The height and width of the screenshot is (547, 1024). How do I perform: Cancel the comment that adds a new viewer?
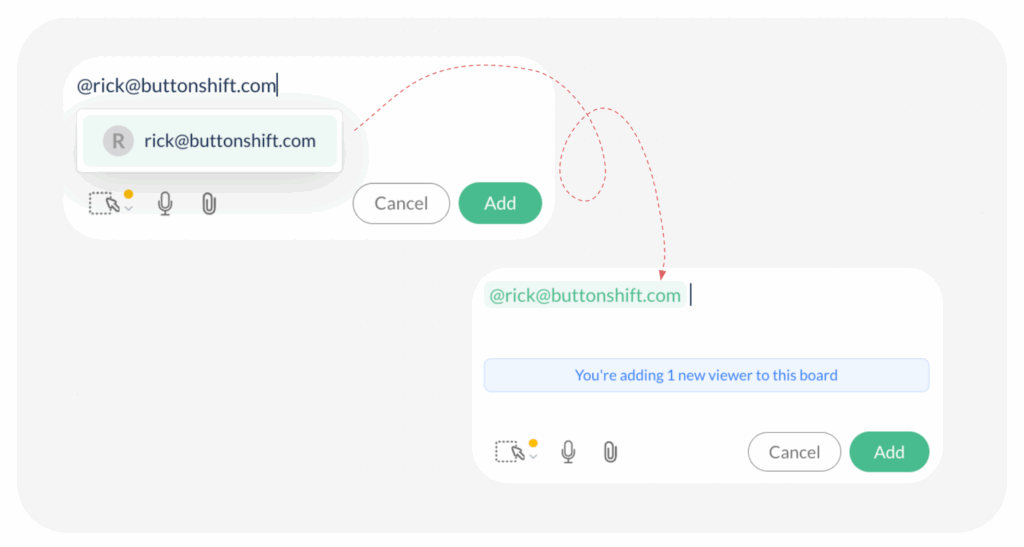[x=794, y=452]
